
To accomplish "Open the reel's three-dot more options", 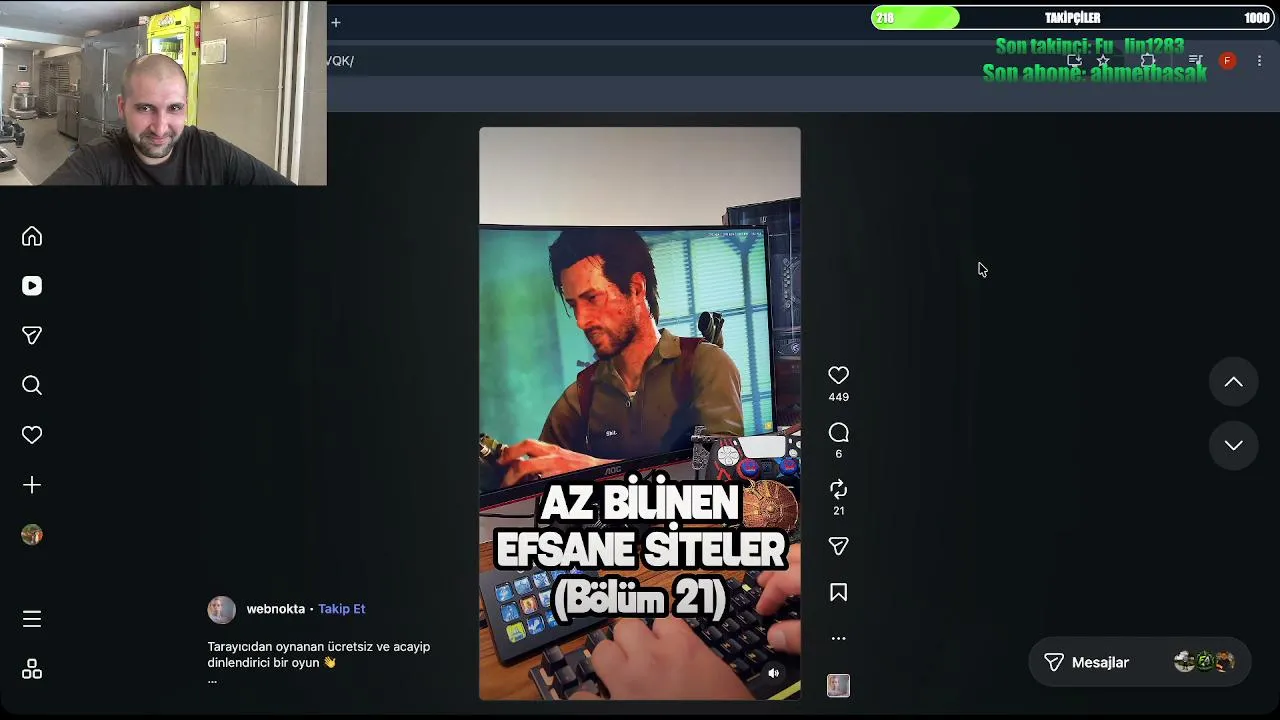I will pyautogui.click(x=838, y=638).
